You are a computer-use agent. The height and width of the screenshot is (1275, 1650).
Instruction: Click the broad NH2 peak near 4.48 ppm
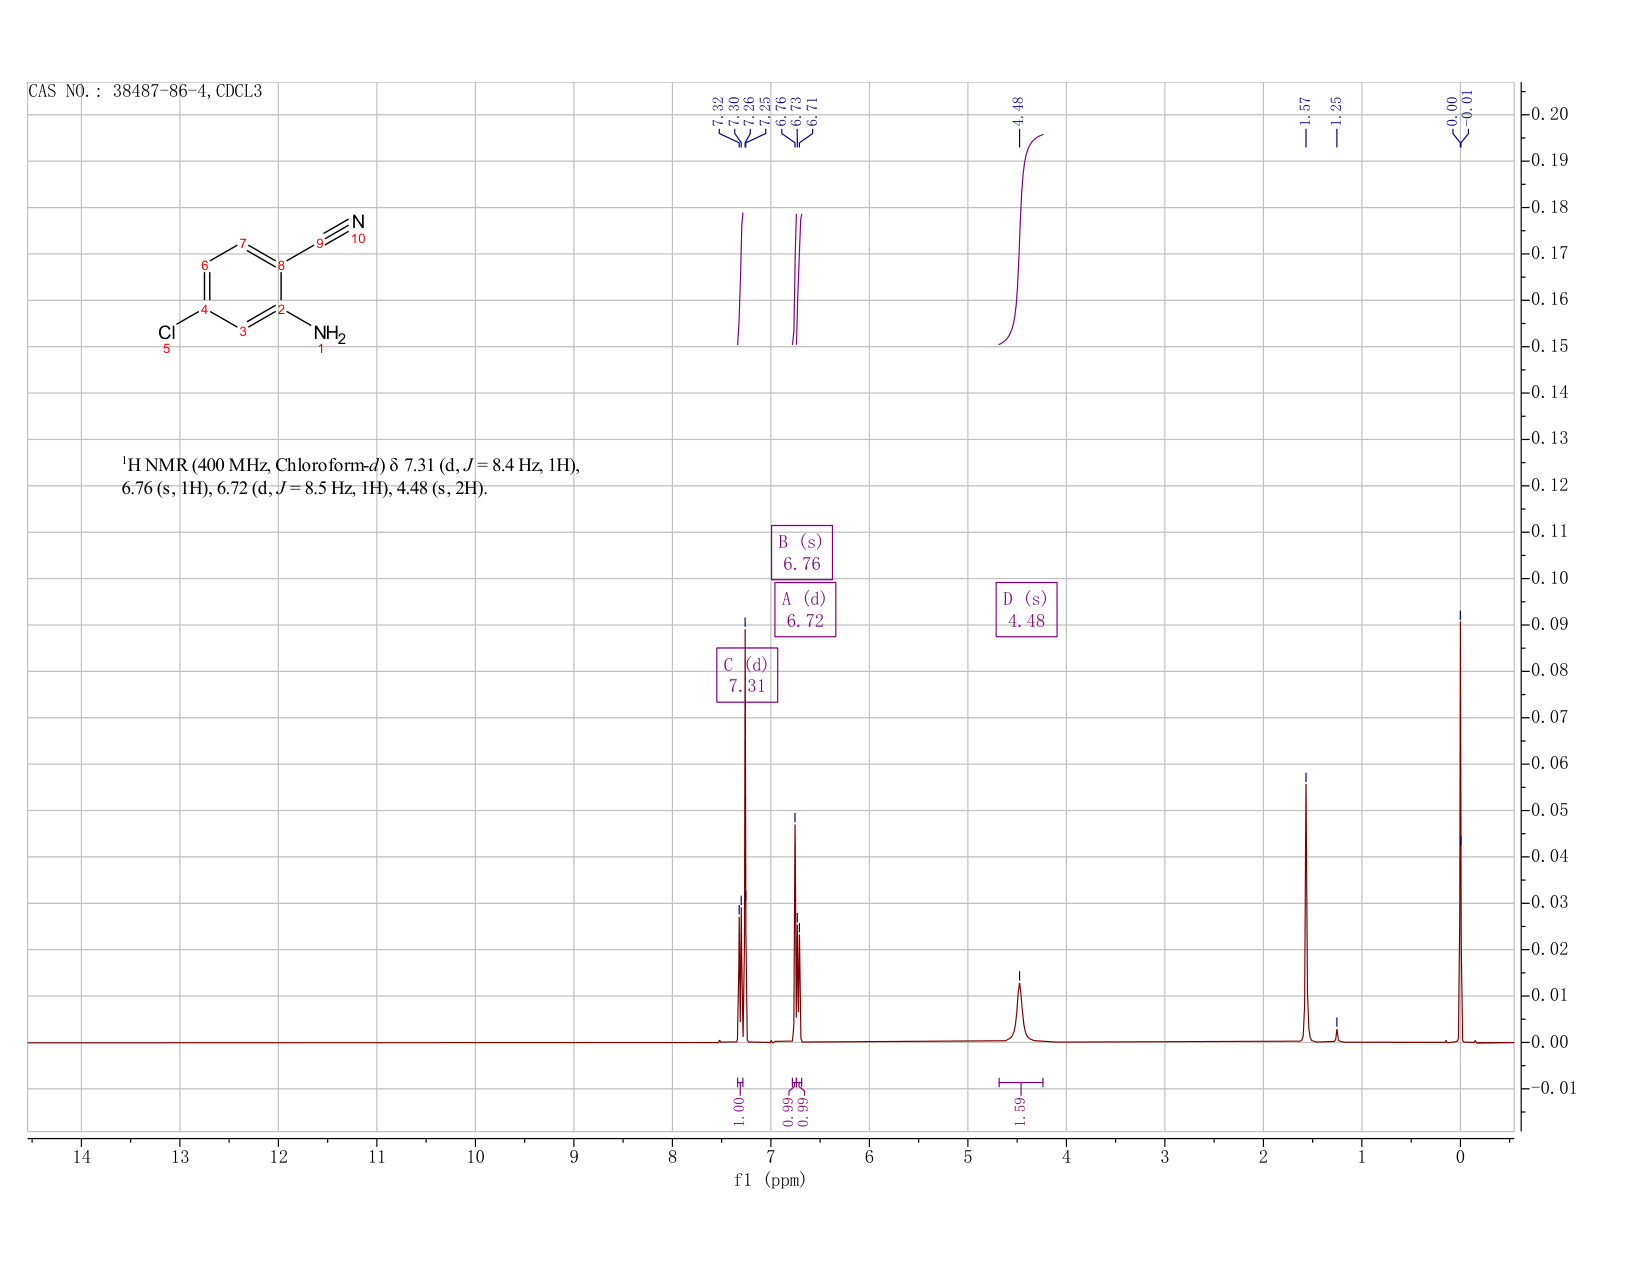(1019, 1012)
